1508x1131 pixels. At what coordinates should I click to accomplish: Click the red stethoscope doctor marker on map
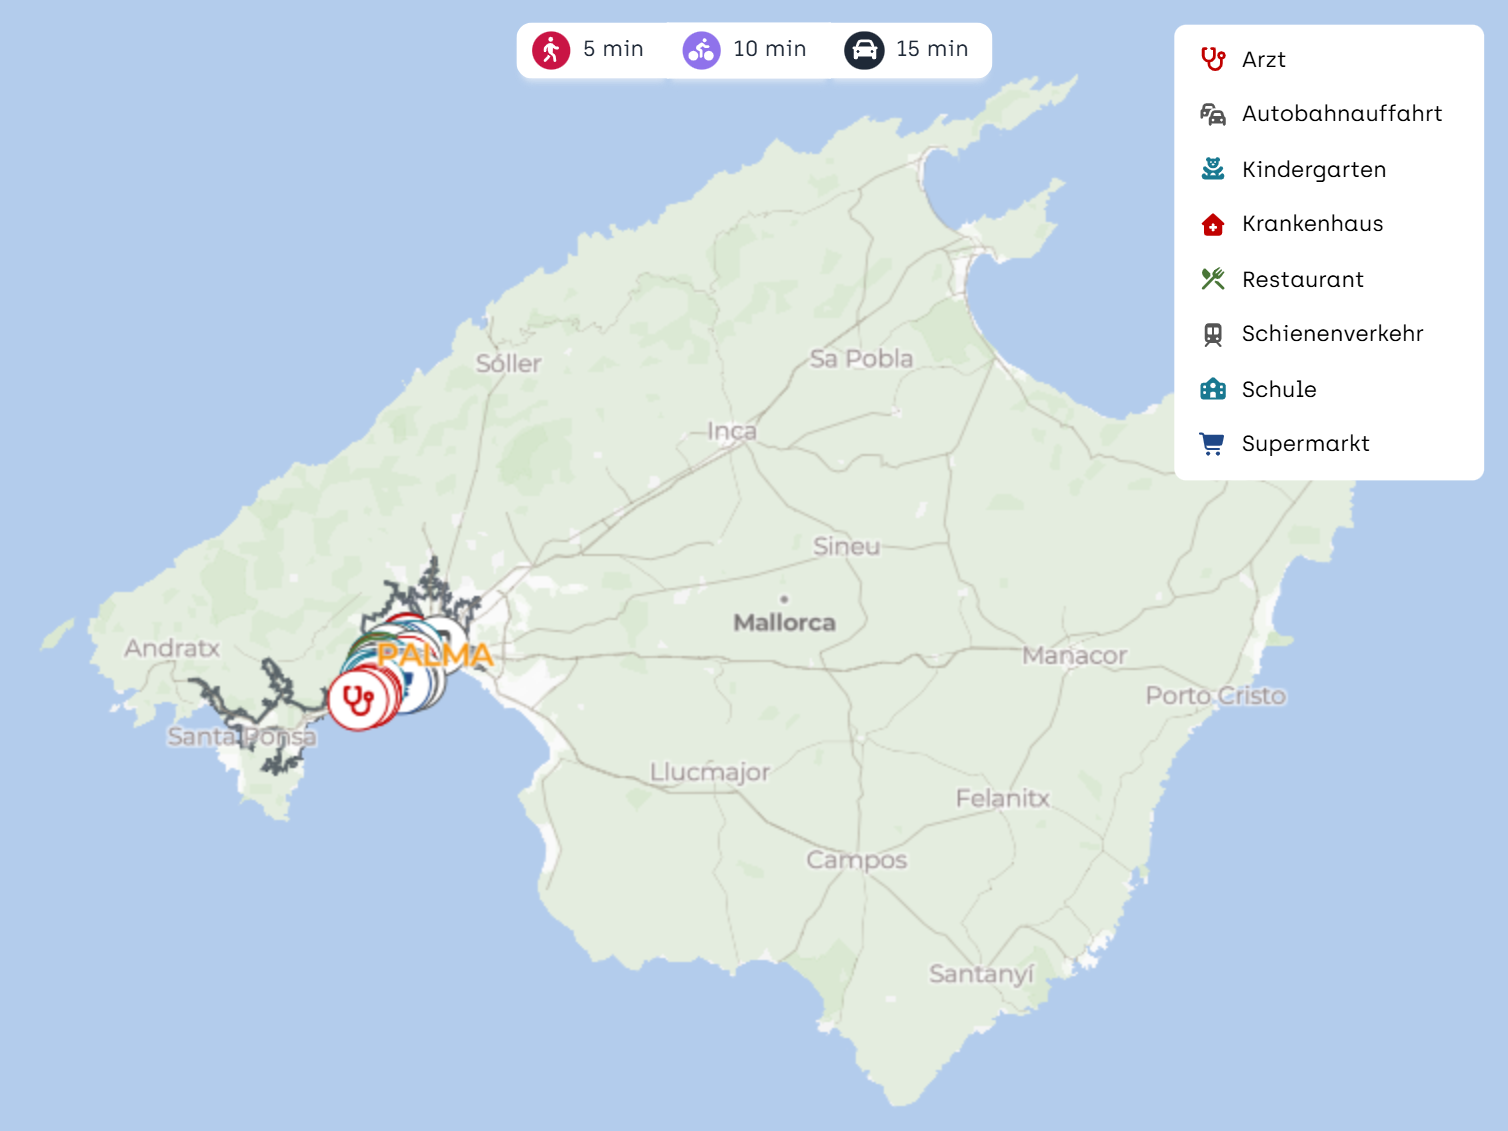[x=357, y=700]
